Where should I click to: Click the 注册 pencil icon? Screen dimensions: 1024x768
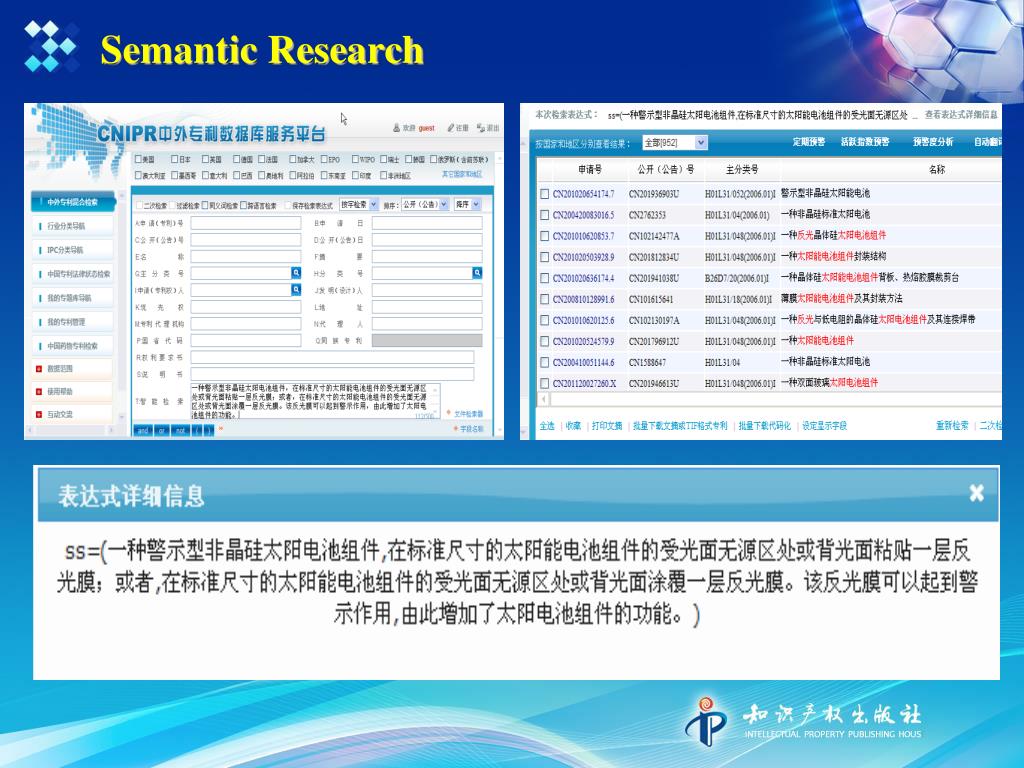tap(451, 128)
